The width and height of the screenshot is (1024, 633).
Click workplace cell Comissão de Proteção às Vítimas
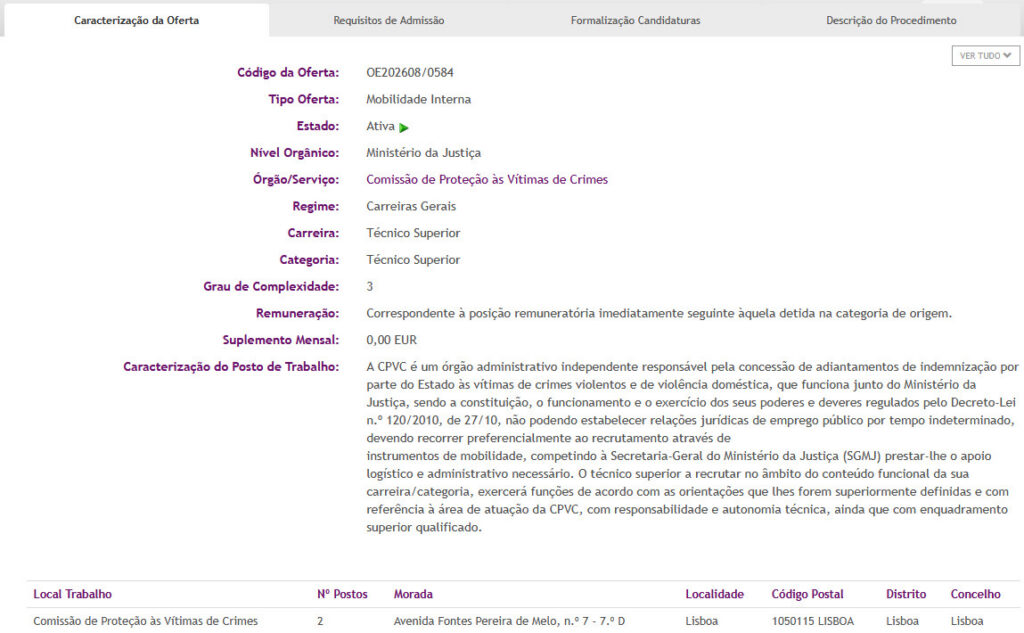146,621
